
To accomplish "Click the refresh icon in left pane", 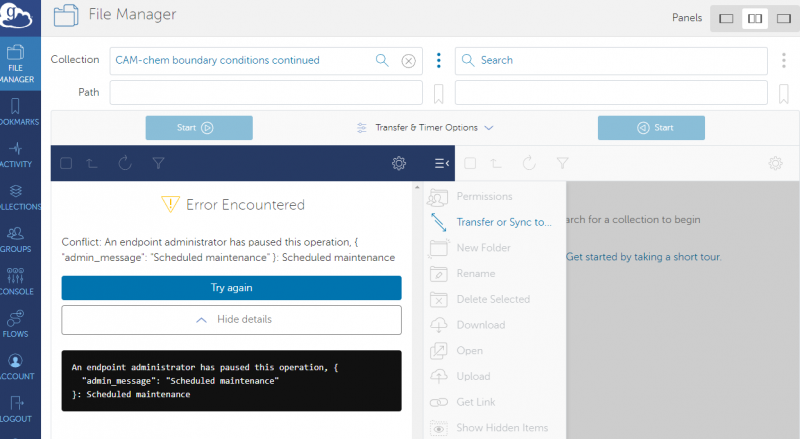I will [125, 163].
